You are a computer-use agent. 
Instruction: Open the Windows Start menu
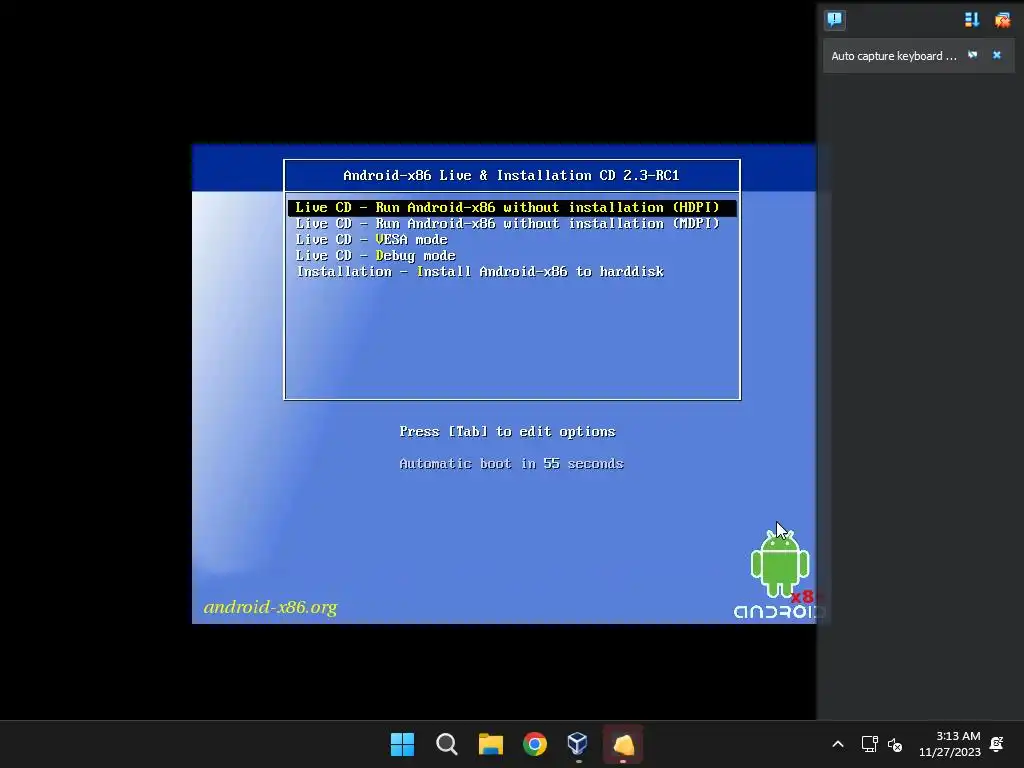[x=402, y=744]
